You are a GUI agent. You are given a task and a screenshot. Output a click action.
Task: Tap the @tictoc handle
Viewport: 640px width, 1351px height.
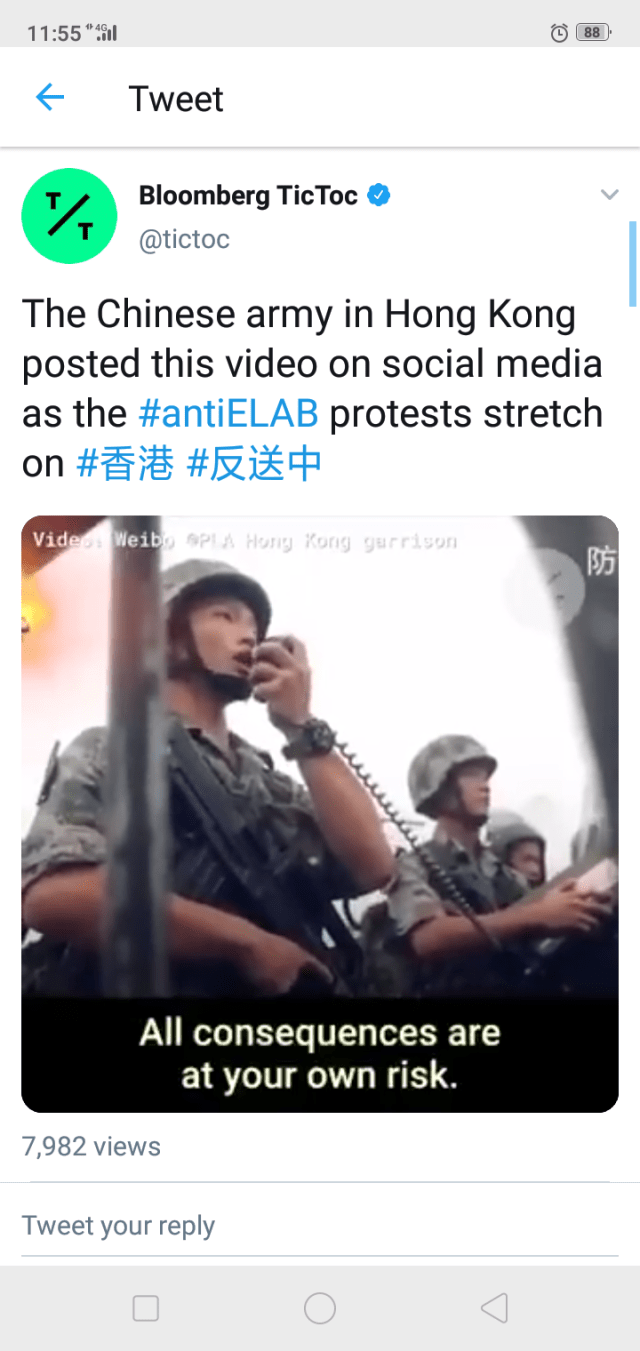point(184,240)
